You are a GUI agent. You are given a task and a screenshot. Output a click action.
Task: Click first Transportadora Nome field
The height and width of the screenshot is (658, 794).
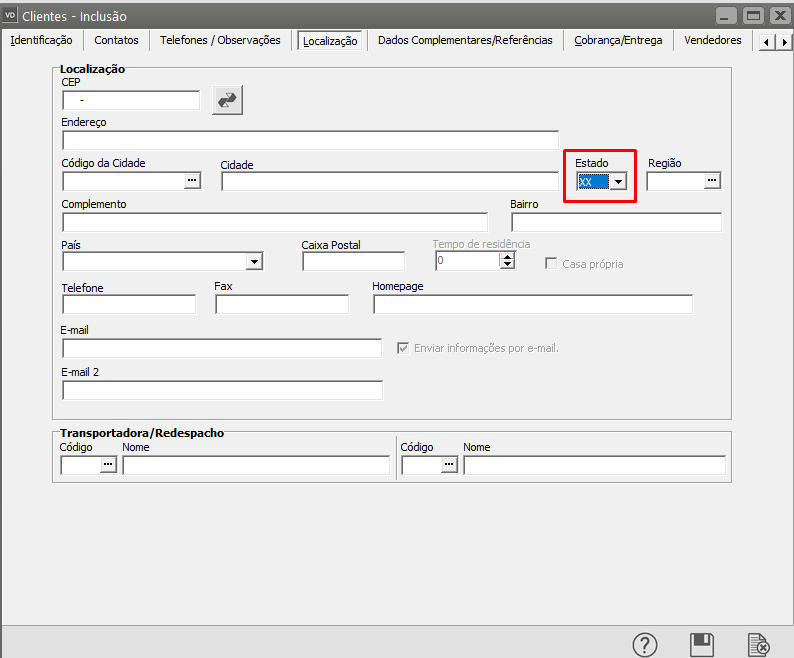tap(256, 465)
